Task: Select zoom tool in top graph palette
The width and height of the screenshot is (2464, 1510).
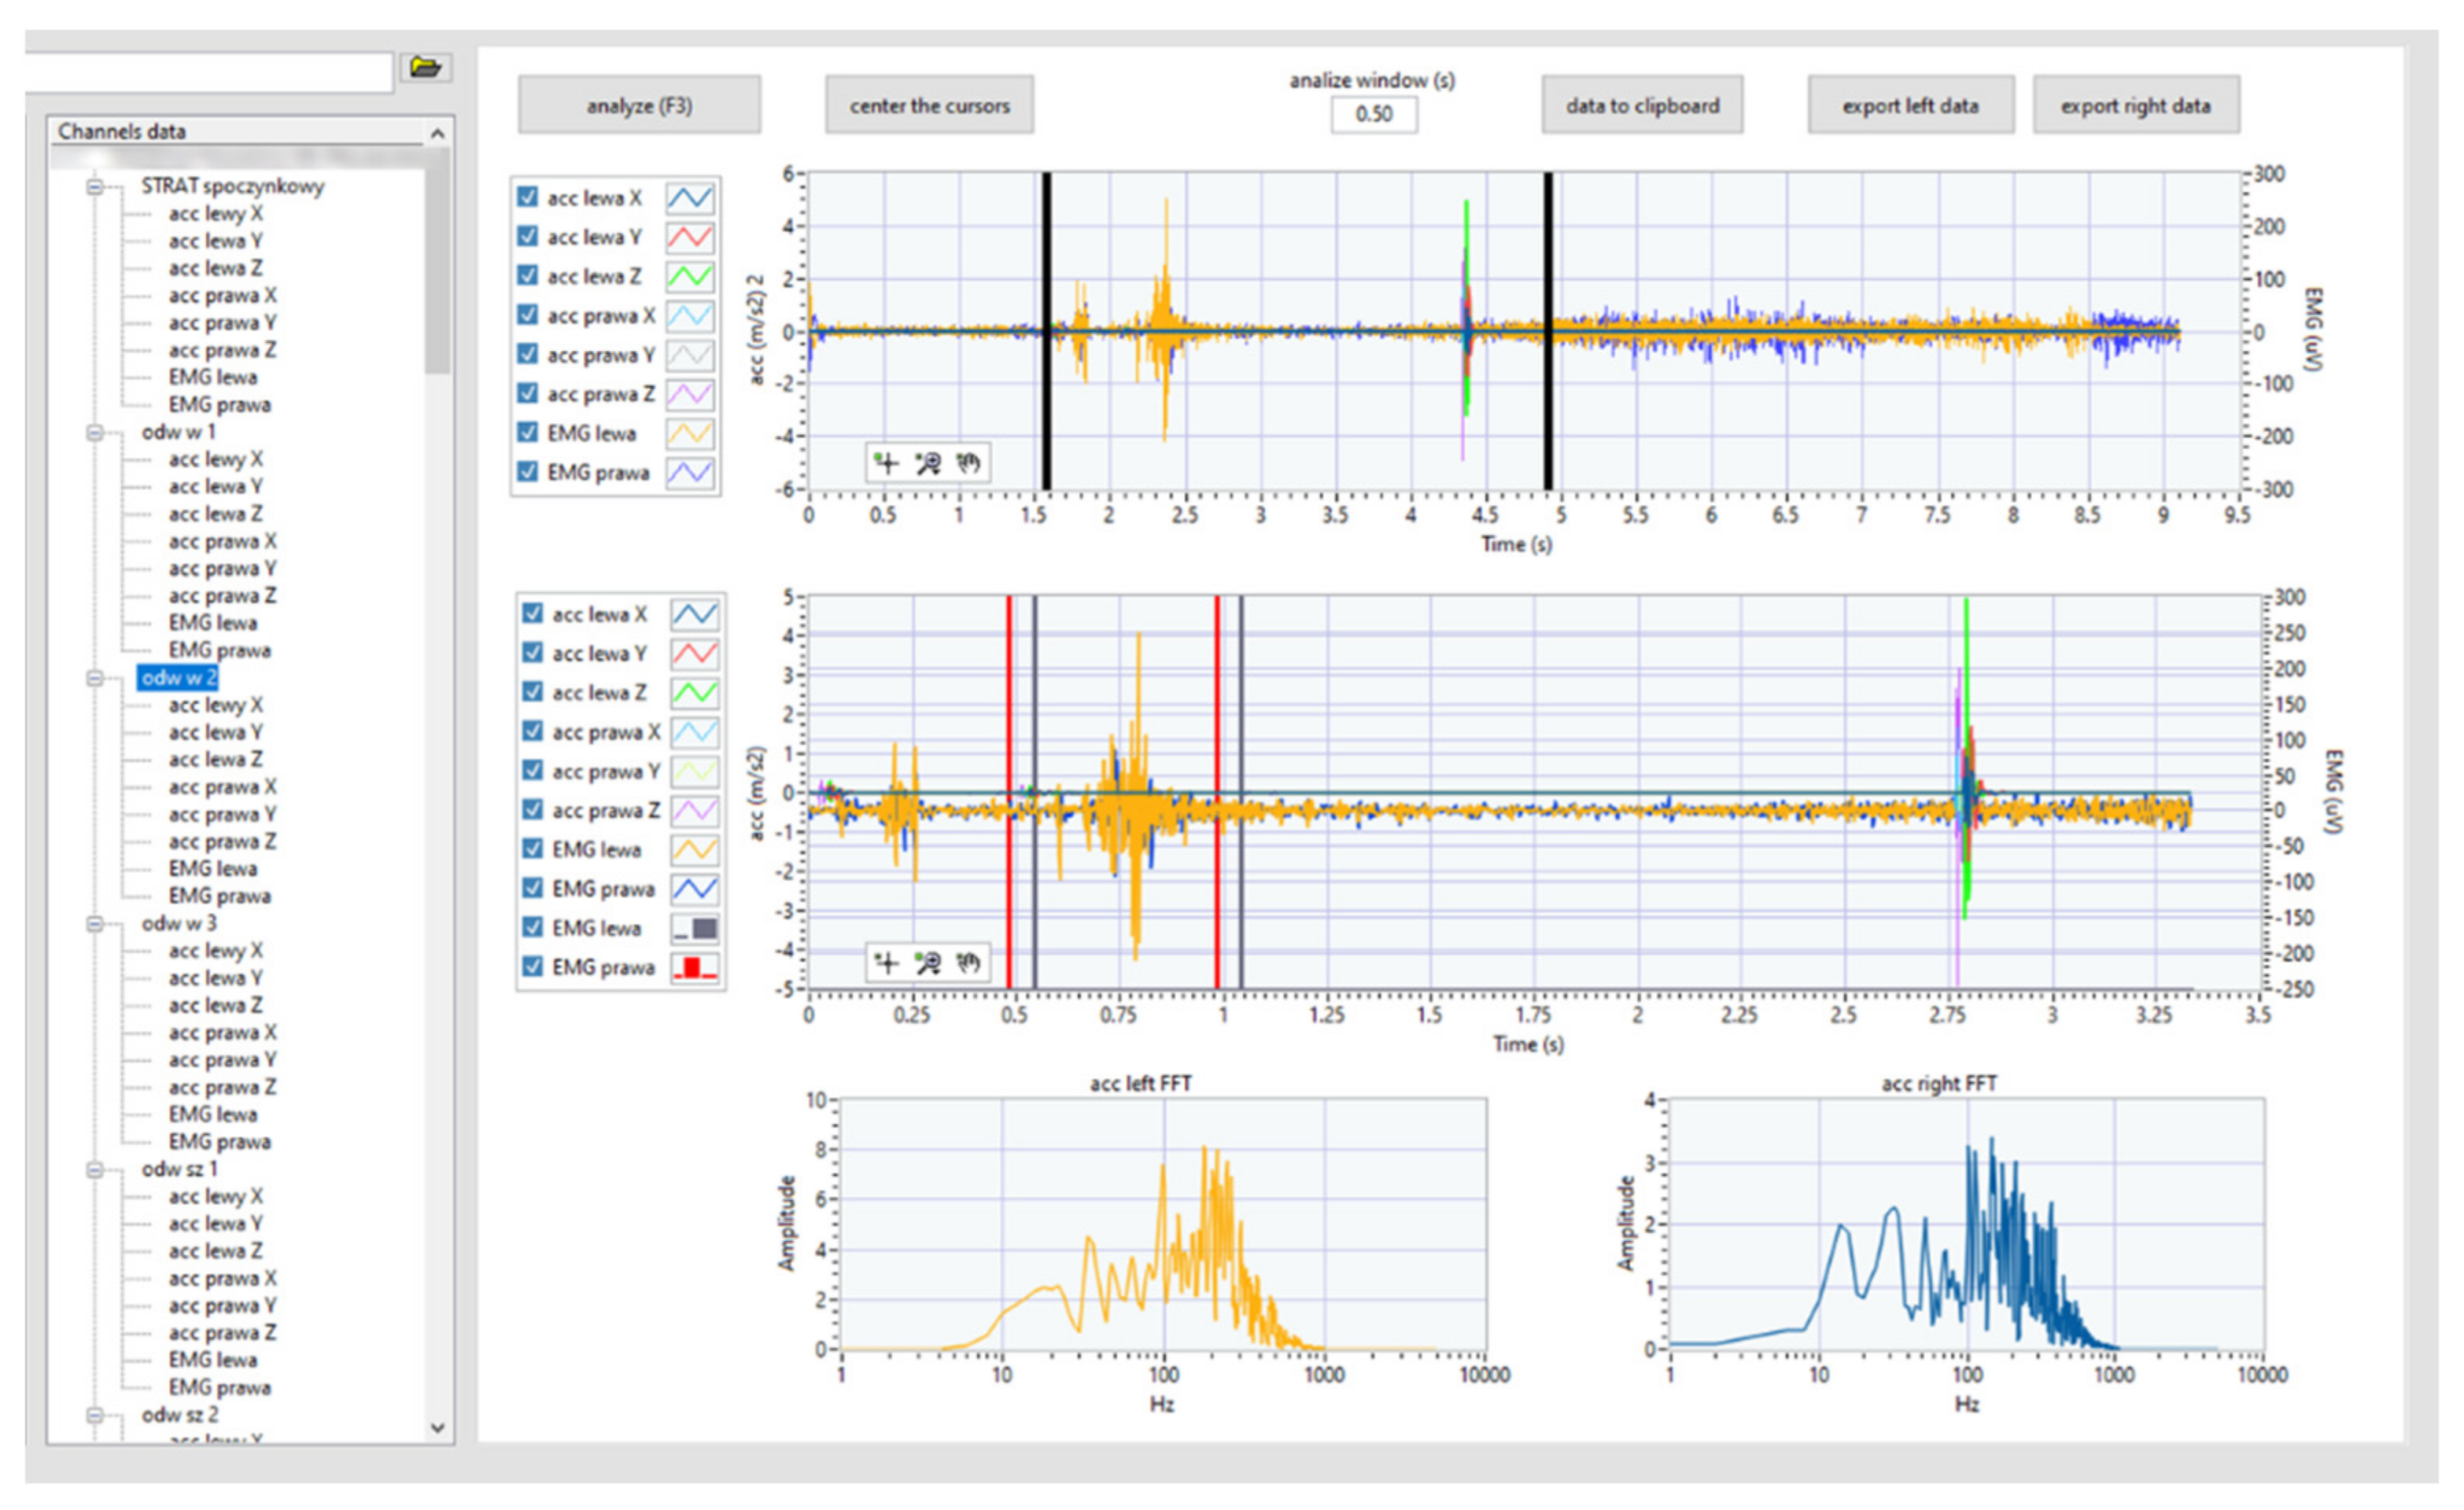Action: [x=928, y=462]
